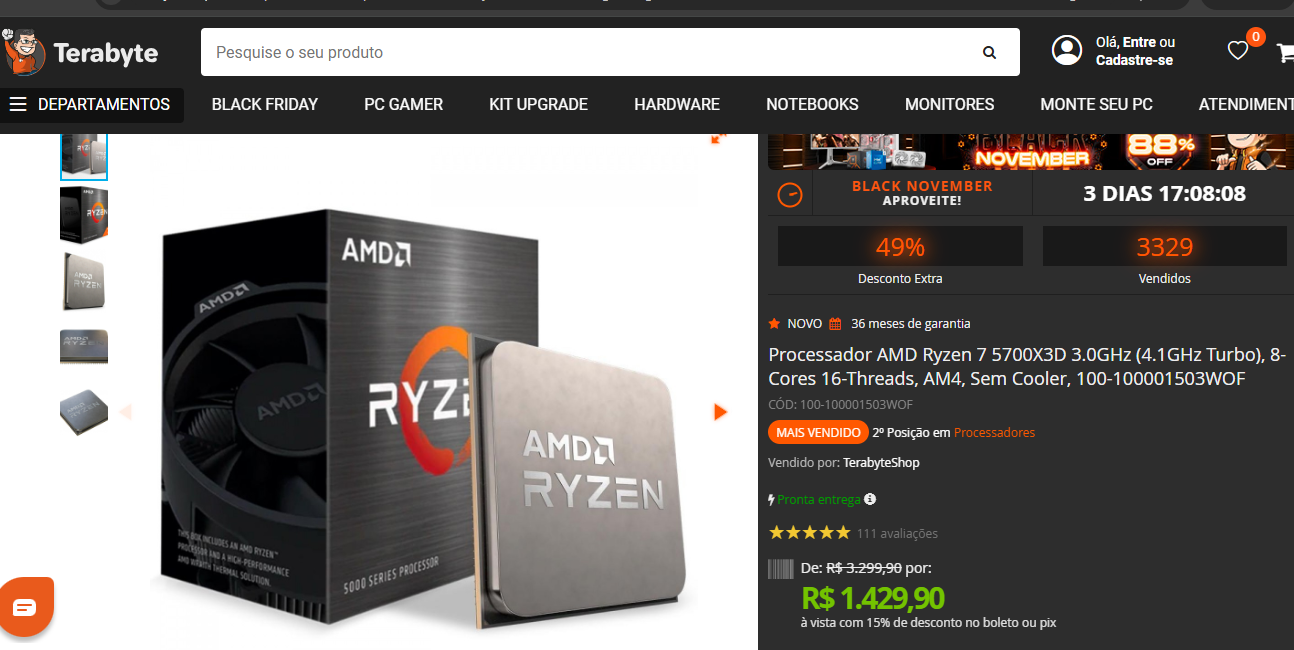Open the wishlist heart icon

[1238, 51]
